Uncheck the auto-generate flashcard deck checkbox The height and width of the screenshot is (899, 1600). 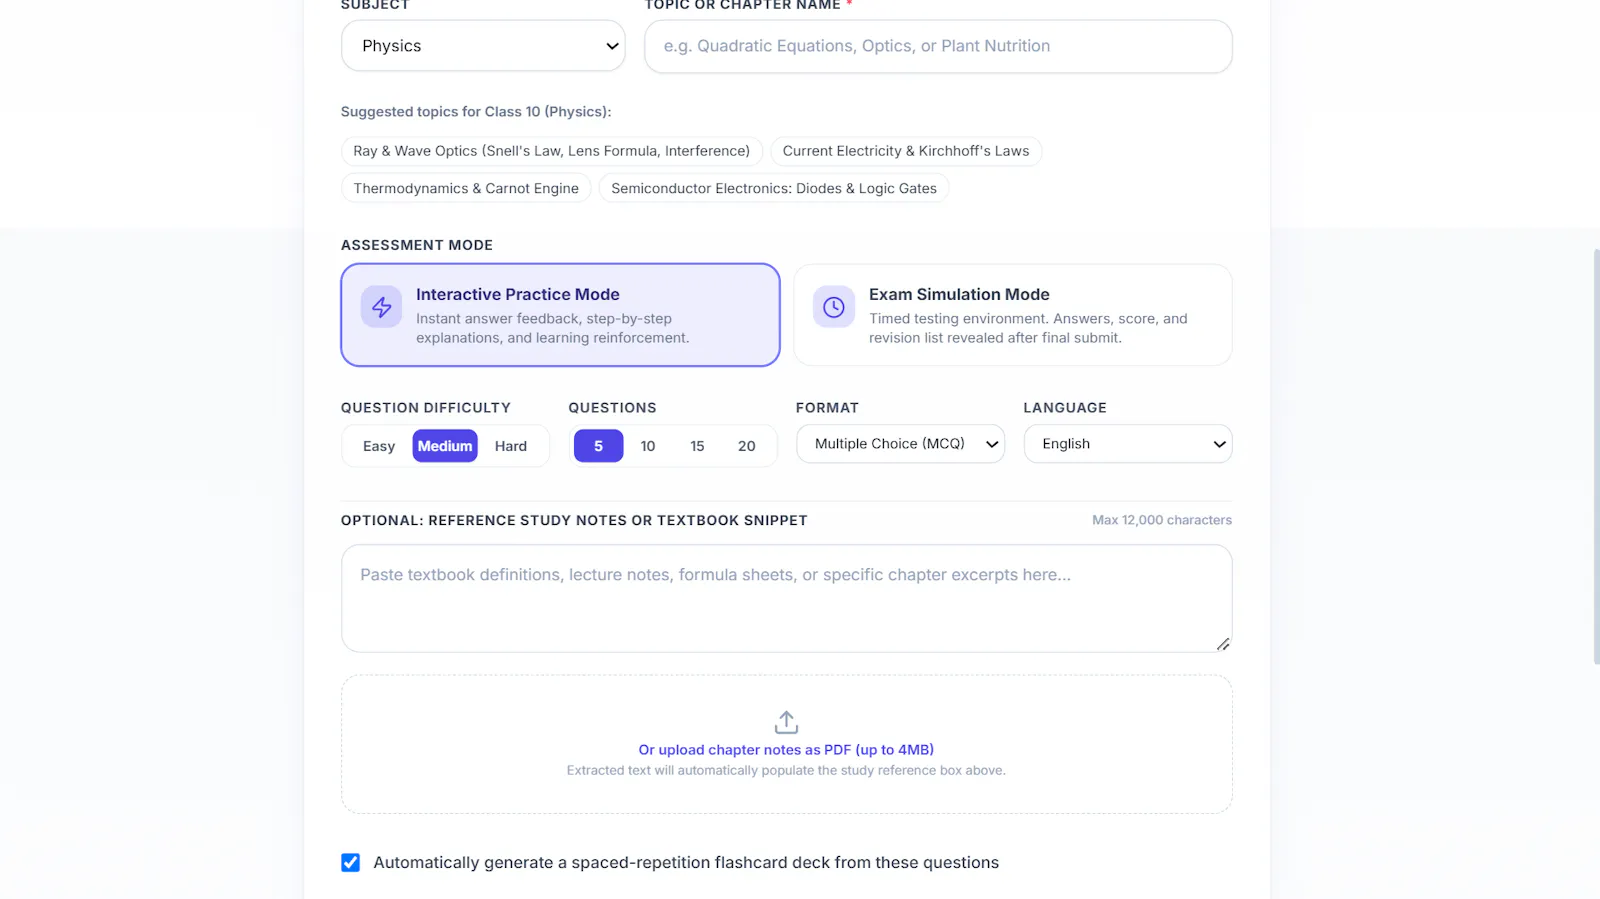tap(350, 862)
